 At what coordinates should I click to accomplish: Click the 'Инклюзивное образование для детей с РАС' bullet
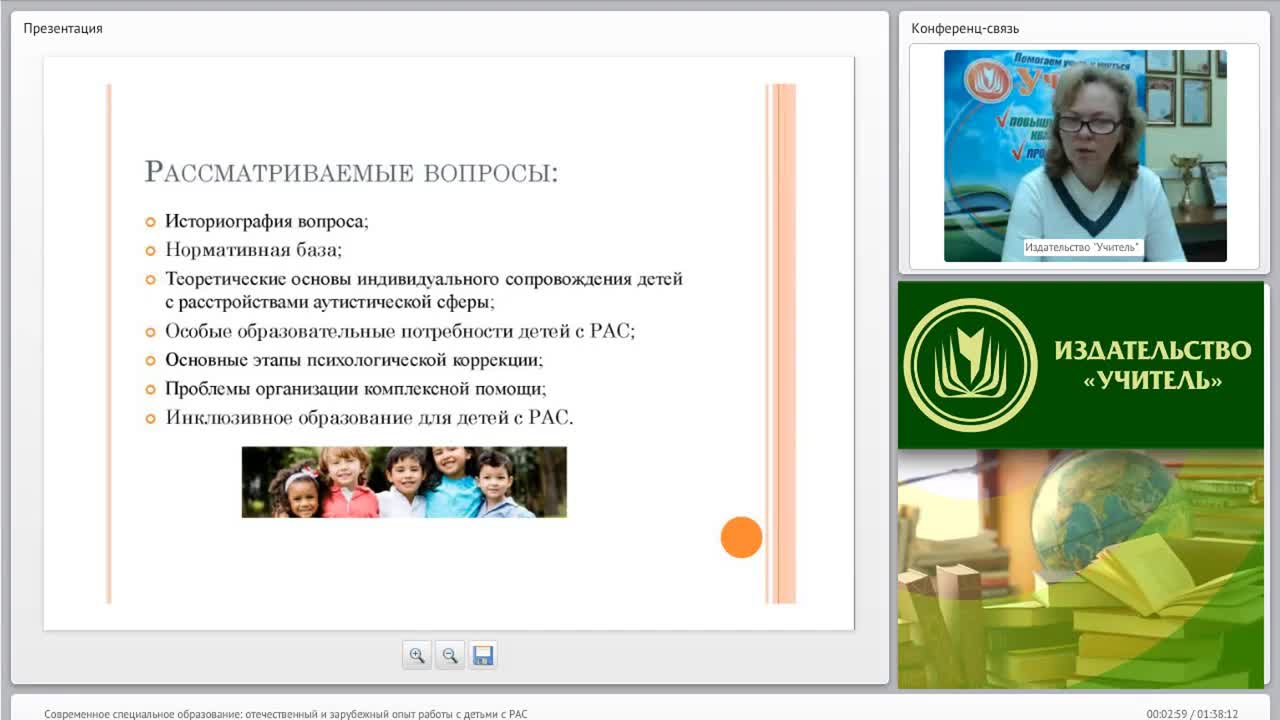coord(369,417)
